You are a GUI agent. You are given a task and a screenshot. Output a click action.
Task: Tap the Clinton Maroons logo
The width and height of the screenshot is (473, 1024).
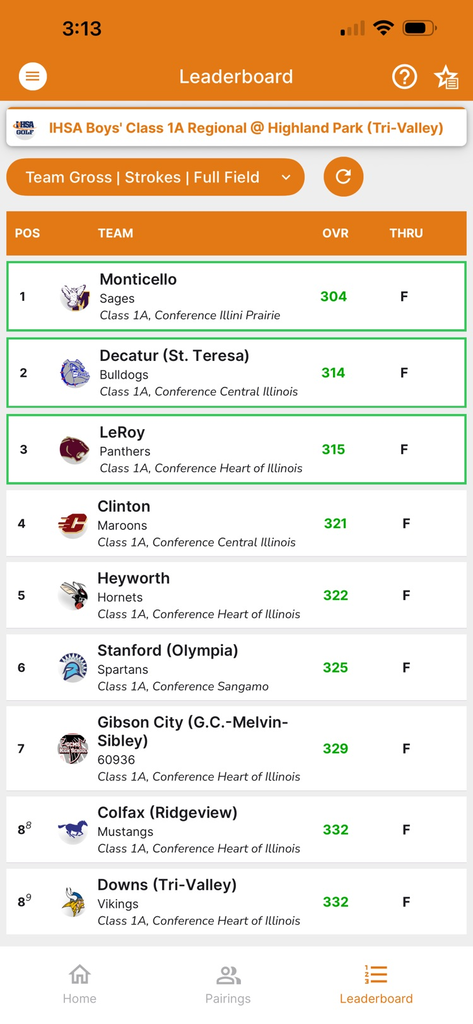(x=73, y=524)
